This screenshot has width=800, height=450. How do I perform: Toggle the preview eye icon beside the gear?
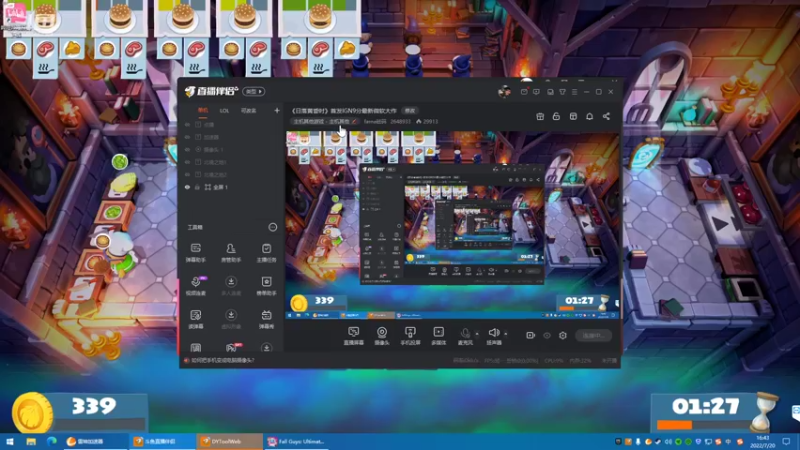click(x=547, y=335)
